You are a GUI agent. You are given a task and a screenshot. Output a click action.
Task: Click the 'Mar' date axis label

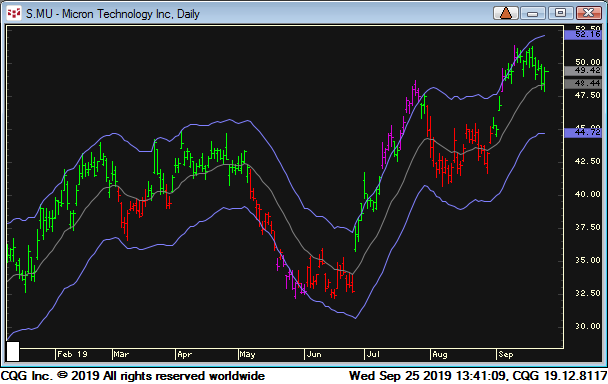click(121, 354)
